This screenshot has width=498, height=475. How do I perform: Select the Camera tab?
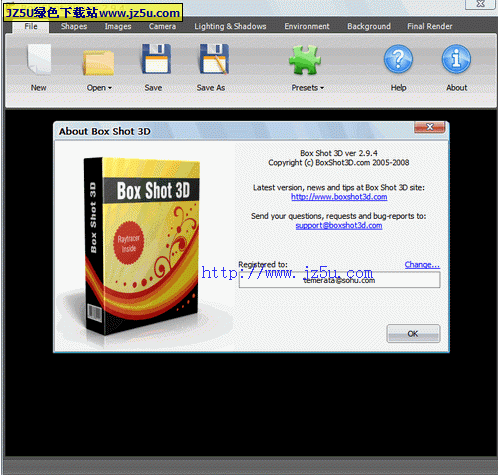(x=162, y=26)
